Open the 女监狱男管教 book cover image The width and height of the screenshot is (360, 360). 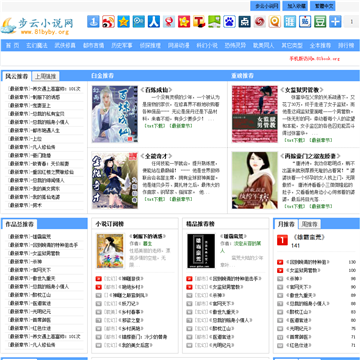pos(255,114)
